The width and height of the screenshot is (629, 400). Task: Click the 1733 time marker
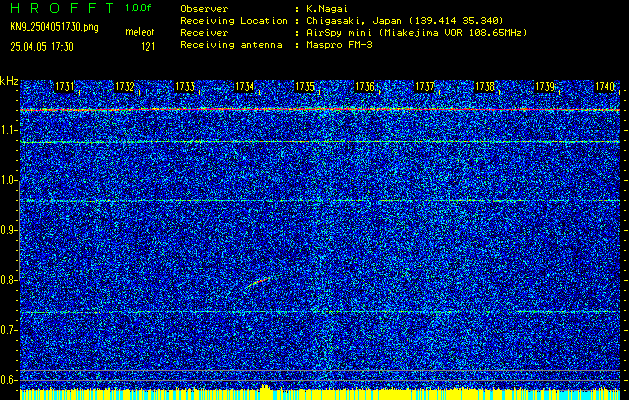click(x=185, y=87)
